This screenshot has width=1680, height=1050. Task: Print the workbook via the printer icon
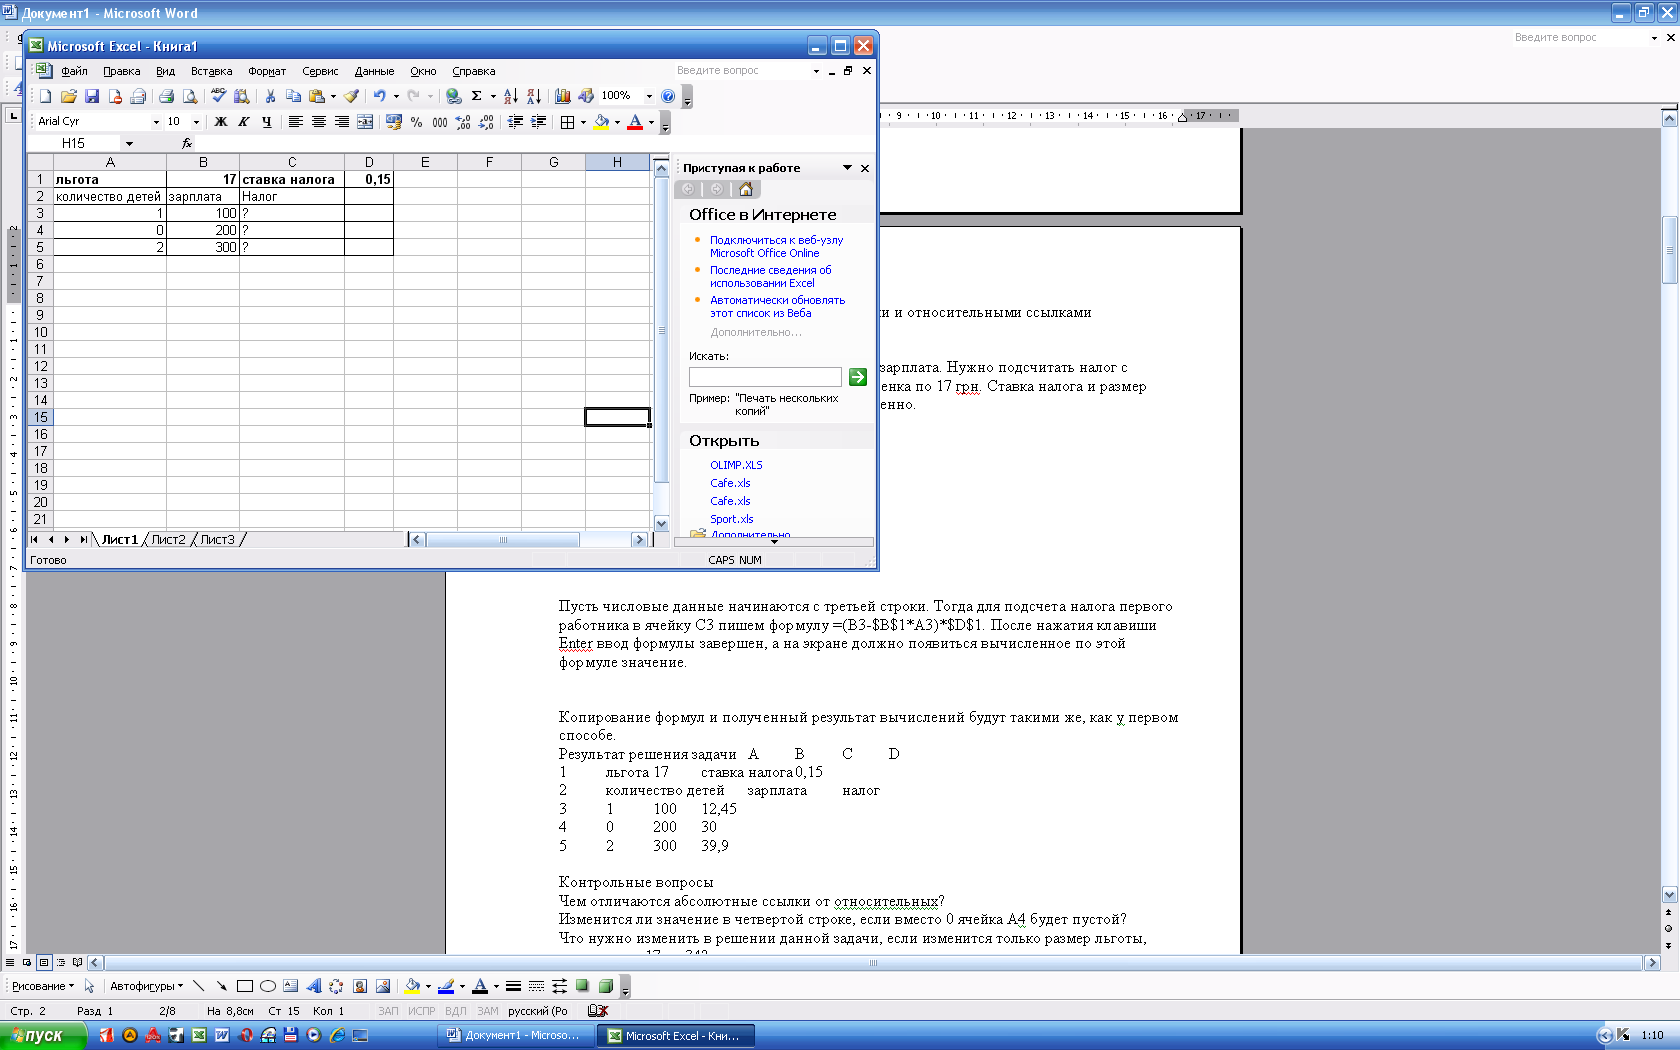(x=166, y=96)
